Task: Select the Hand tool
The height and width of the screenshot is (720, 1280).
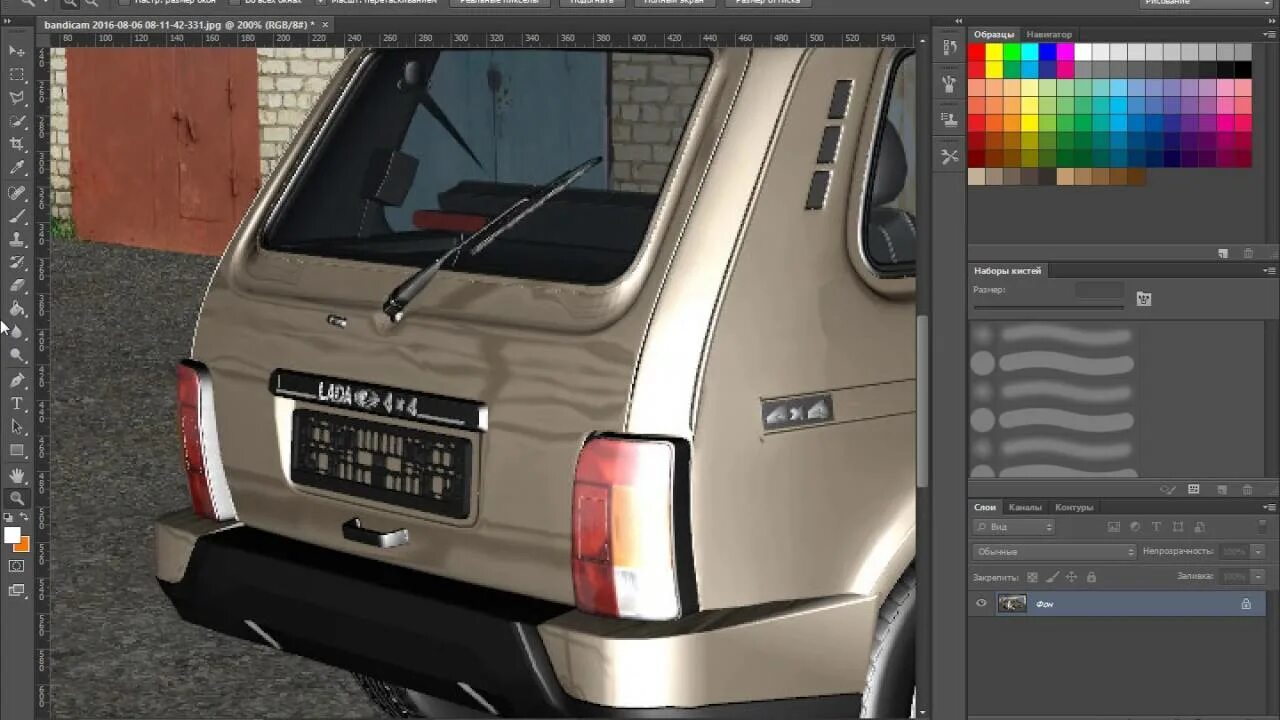Action: pos(17,475)
